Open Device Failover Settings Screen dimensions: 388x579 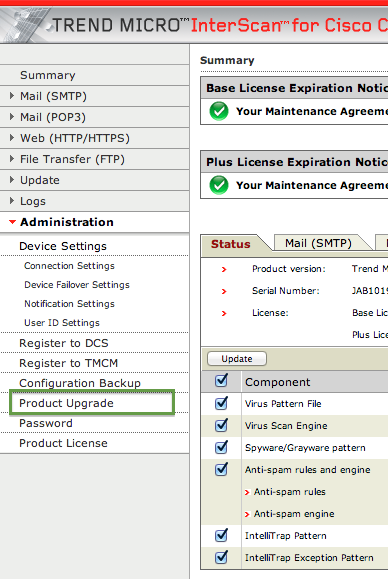77,285
